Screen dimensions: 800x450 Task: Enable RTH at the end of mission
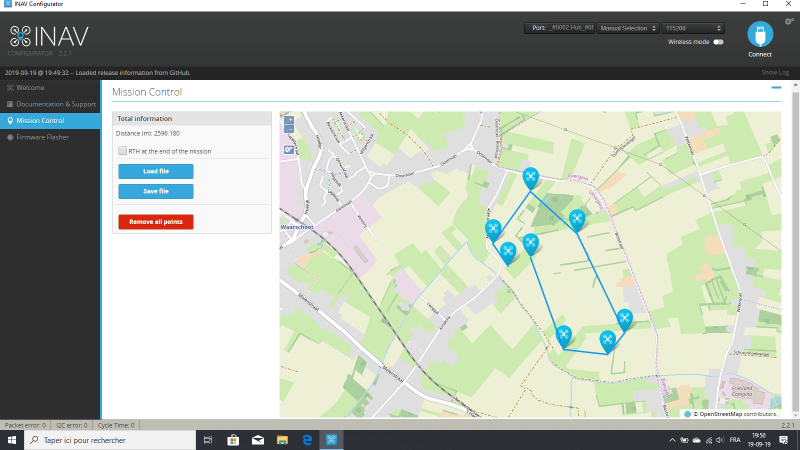point(122,151)
